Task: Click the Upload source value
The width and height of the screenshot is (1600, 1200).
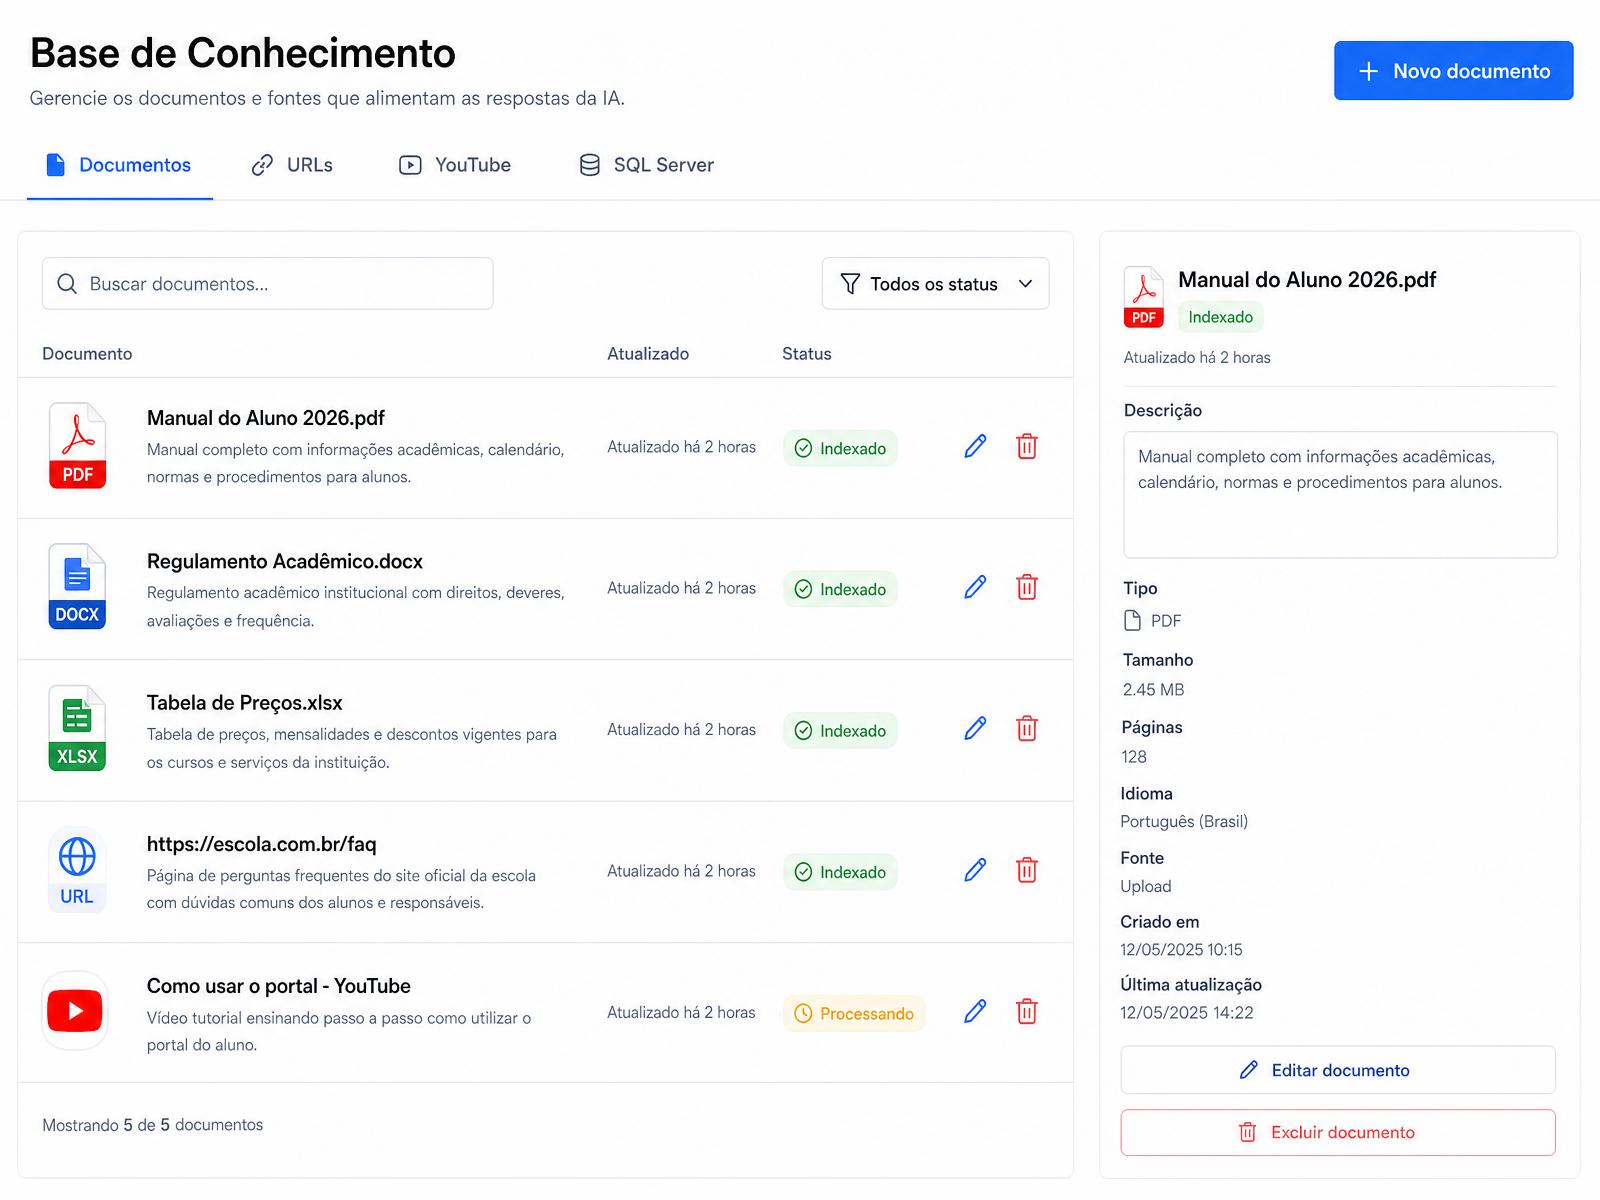Action: [x=1146, y=887]
